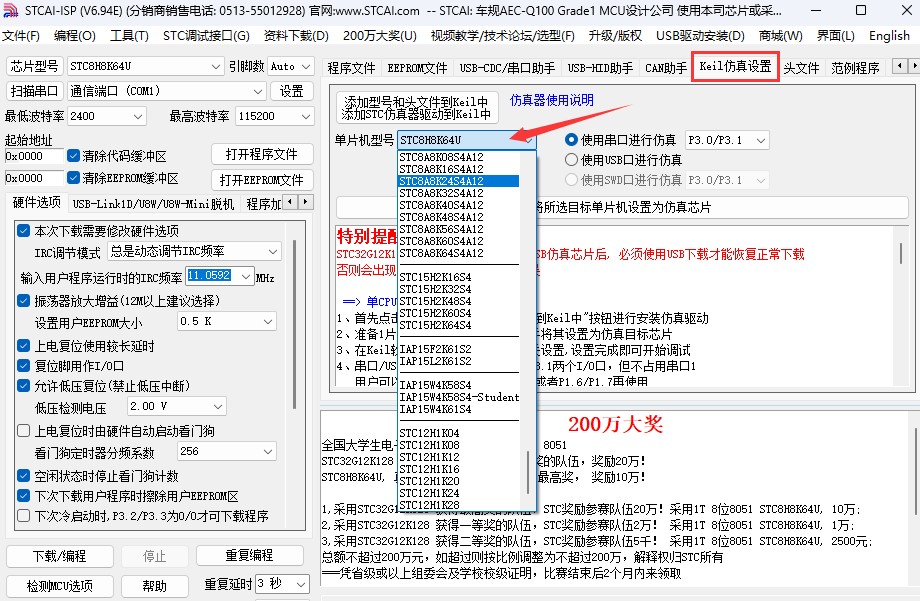The height and width of the screenshot is (601, 920).
Task: Open 最高波特率 115200 dropdown
Action: pos(275,116)
